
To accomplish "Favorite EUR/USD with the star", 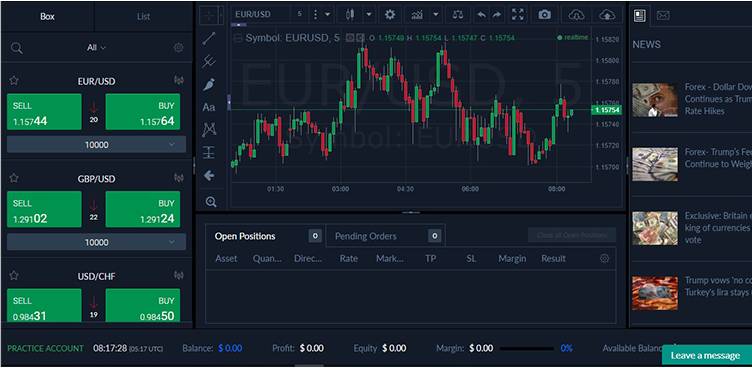I will coord(14,81).
